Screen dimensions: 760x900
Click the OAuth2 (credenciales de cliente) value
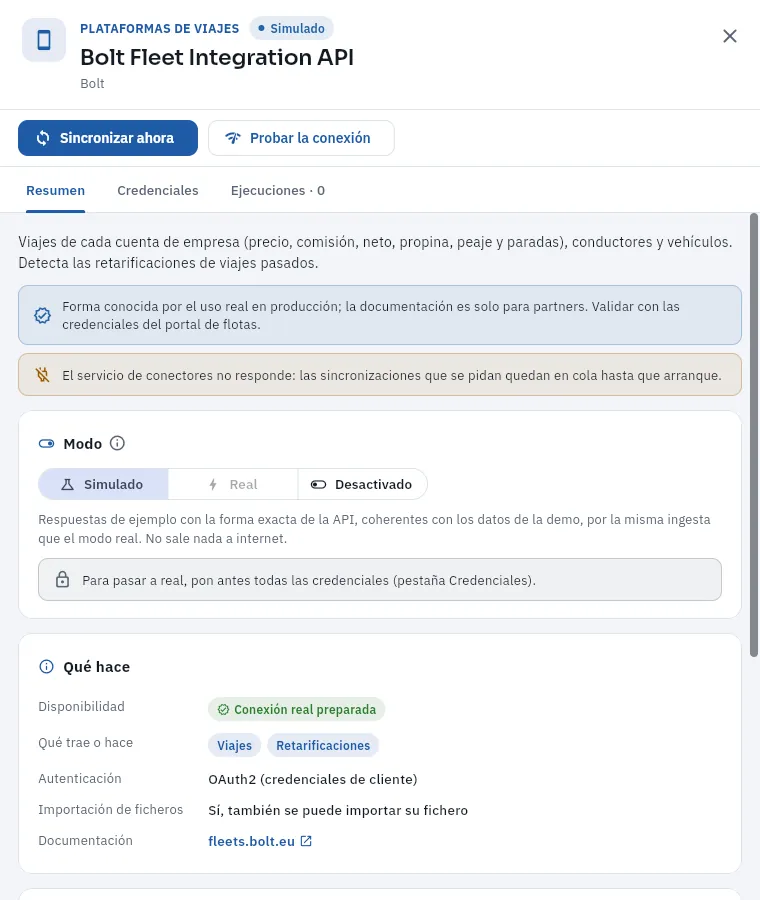tap(313, 779)
